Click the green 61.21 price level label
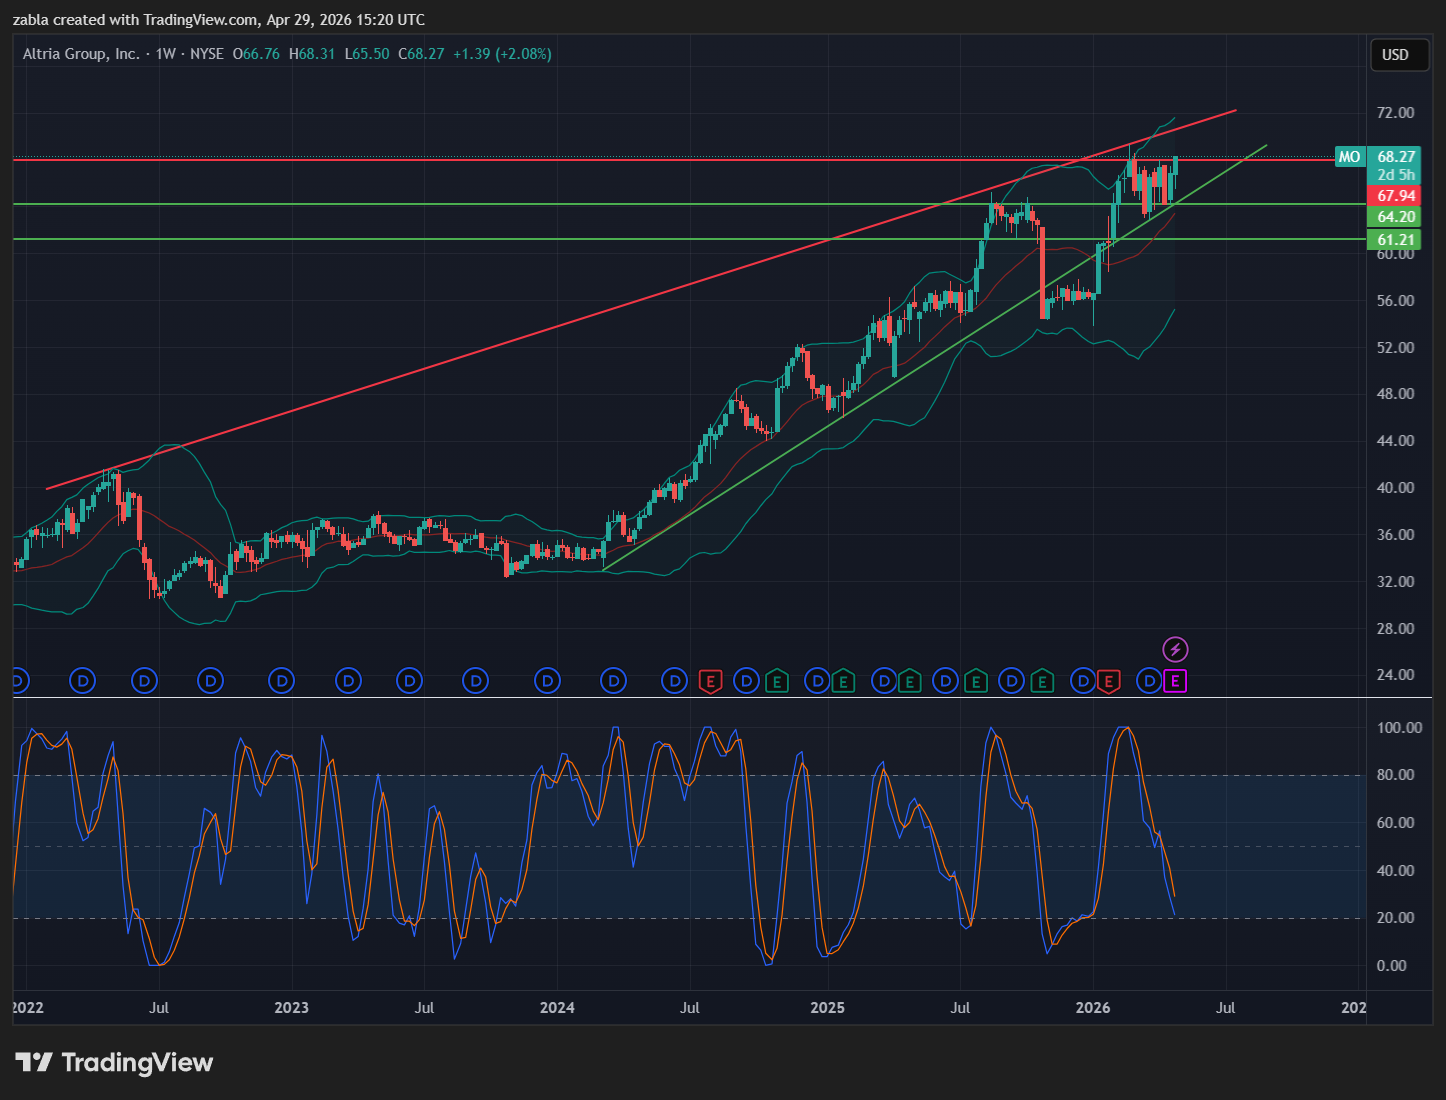 (x=1395, y=240)
